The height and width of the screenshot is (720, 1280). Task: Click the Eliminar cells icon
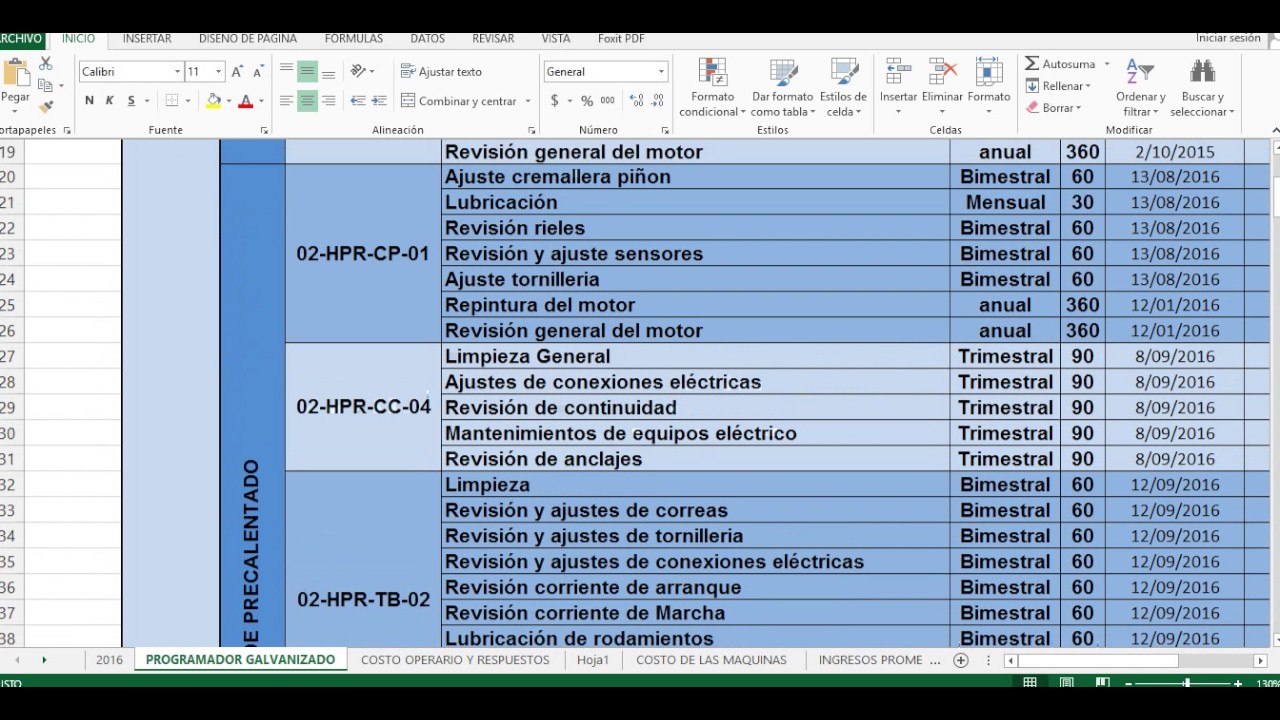pos(942,73)
